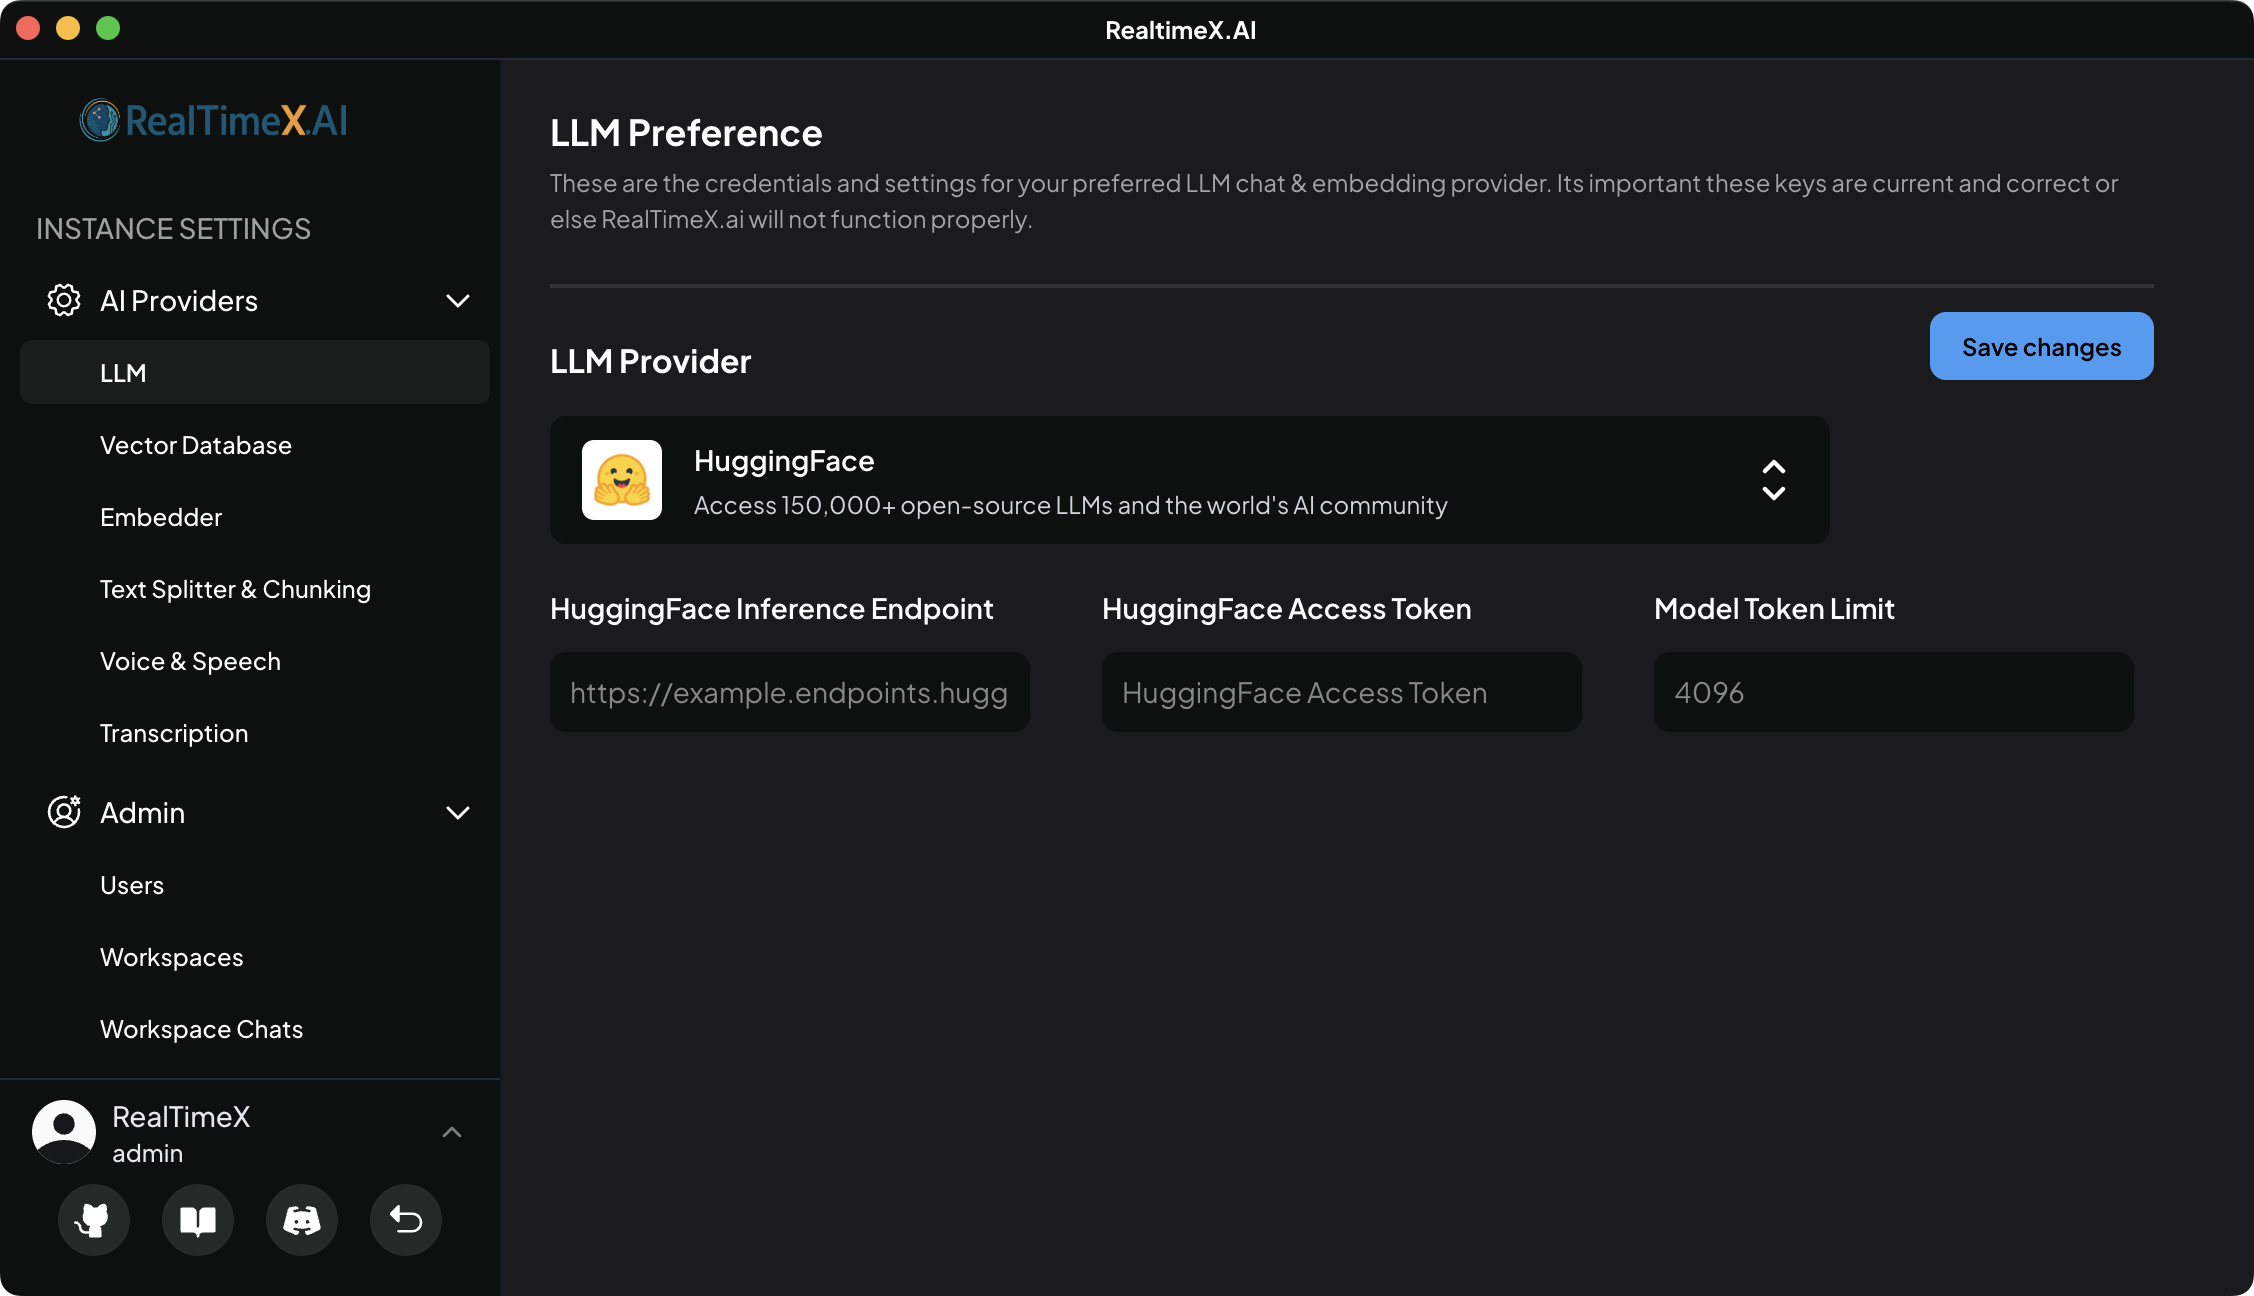
Task: Open the documentation book icon
Action: [x=197, y=1220]
